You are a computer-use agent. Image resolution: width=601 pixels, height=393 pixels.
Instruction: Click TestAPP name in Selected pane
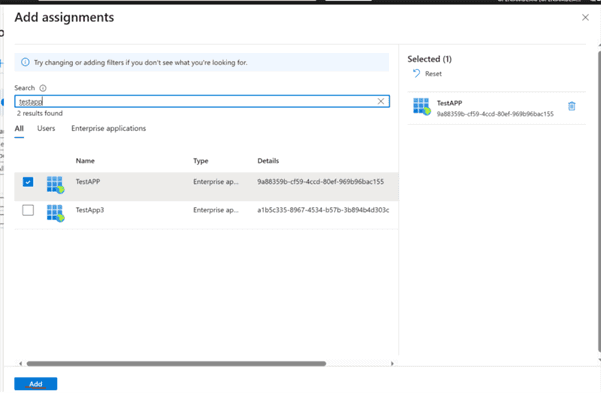[x=450, y=103]
